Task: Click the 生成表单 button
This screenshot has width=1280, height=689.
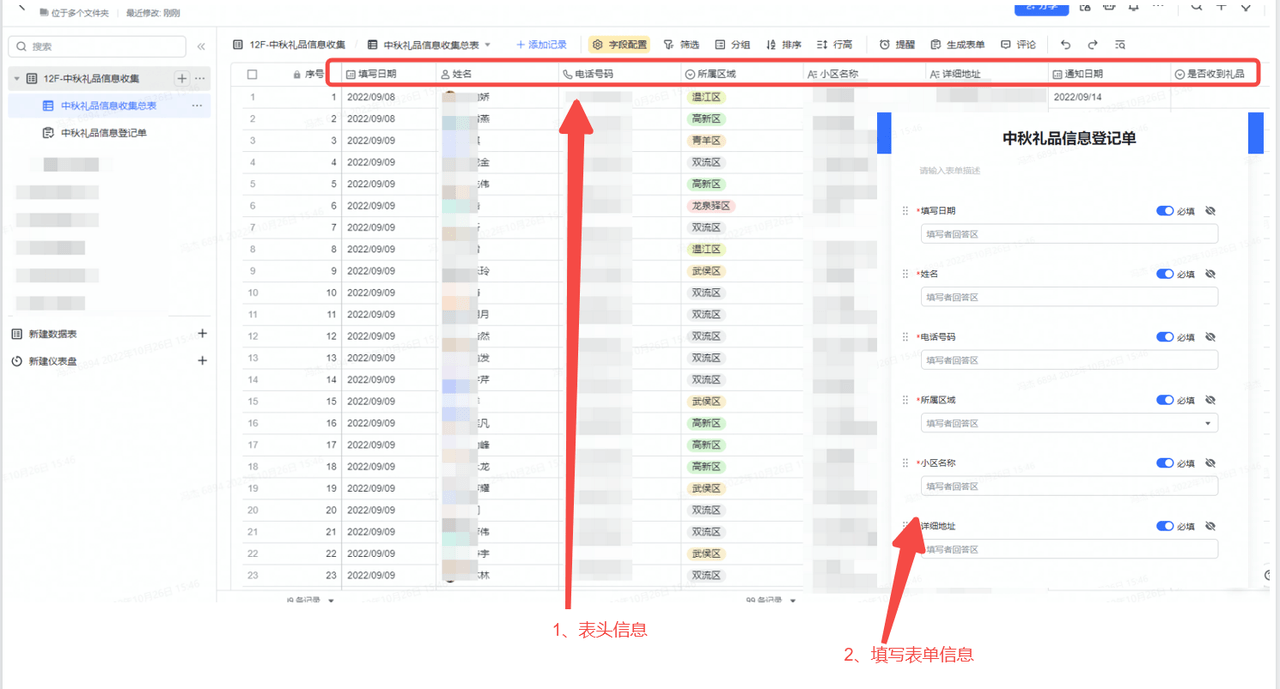Action: 957,45
